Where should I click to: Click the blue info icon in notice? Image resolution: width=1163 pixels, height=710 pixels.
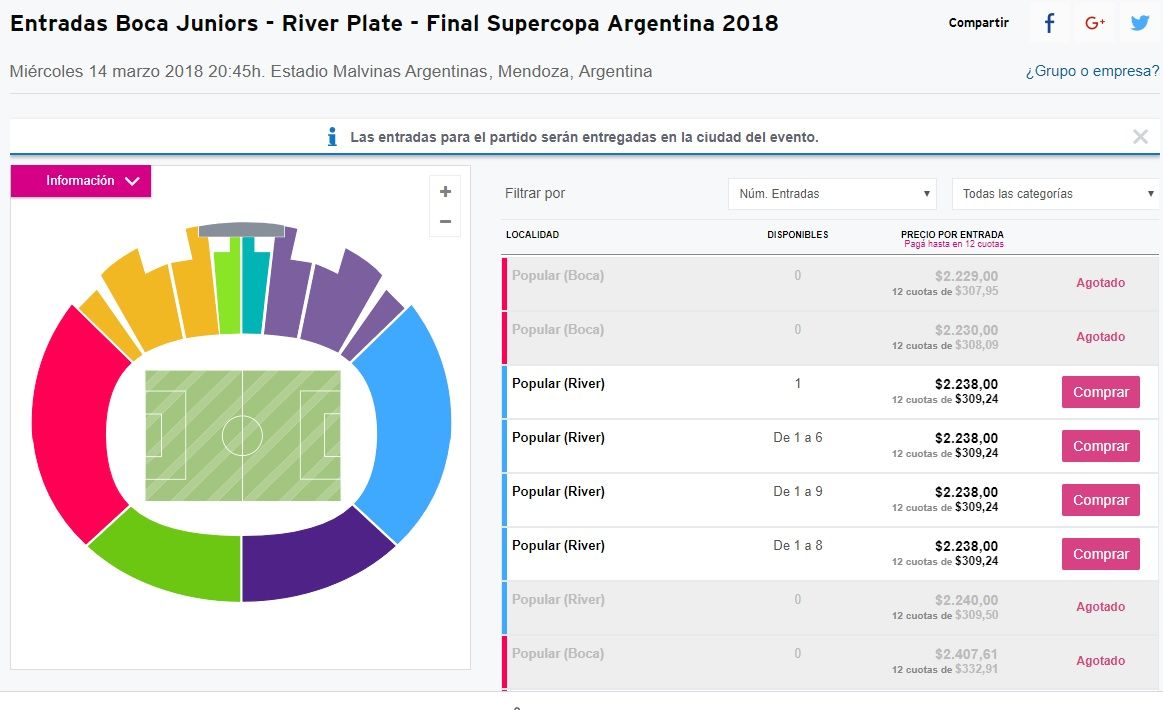pos(333,137)
